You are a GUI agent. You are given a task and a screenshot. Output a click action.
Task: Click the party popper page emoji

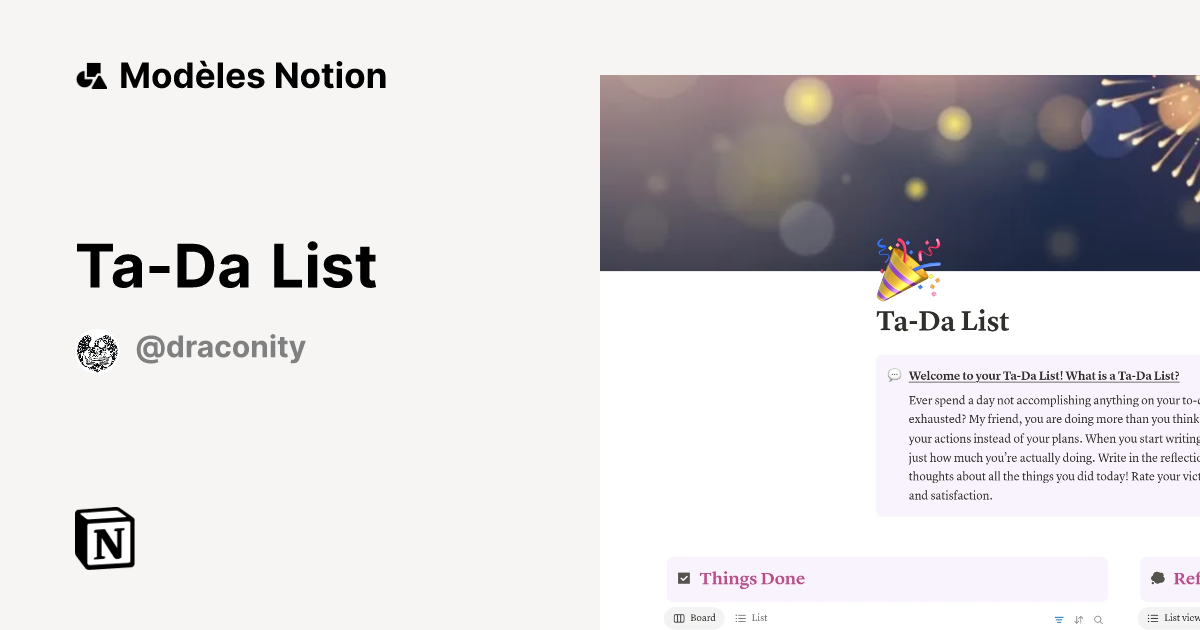(x=906, y=268)
